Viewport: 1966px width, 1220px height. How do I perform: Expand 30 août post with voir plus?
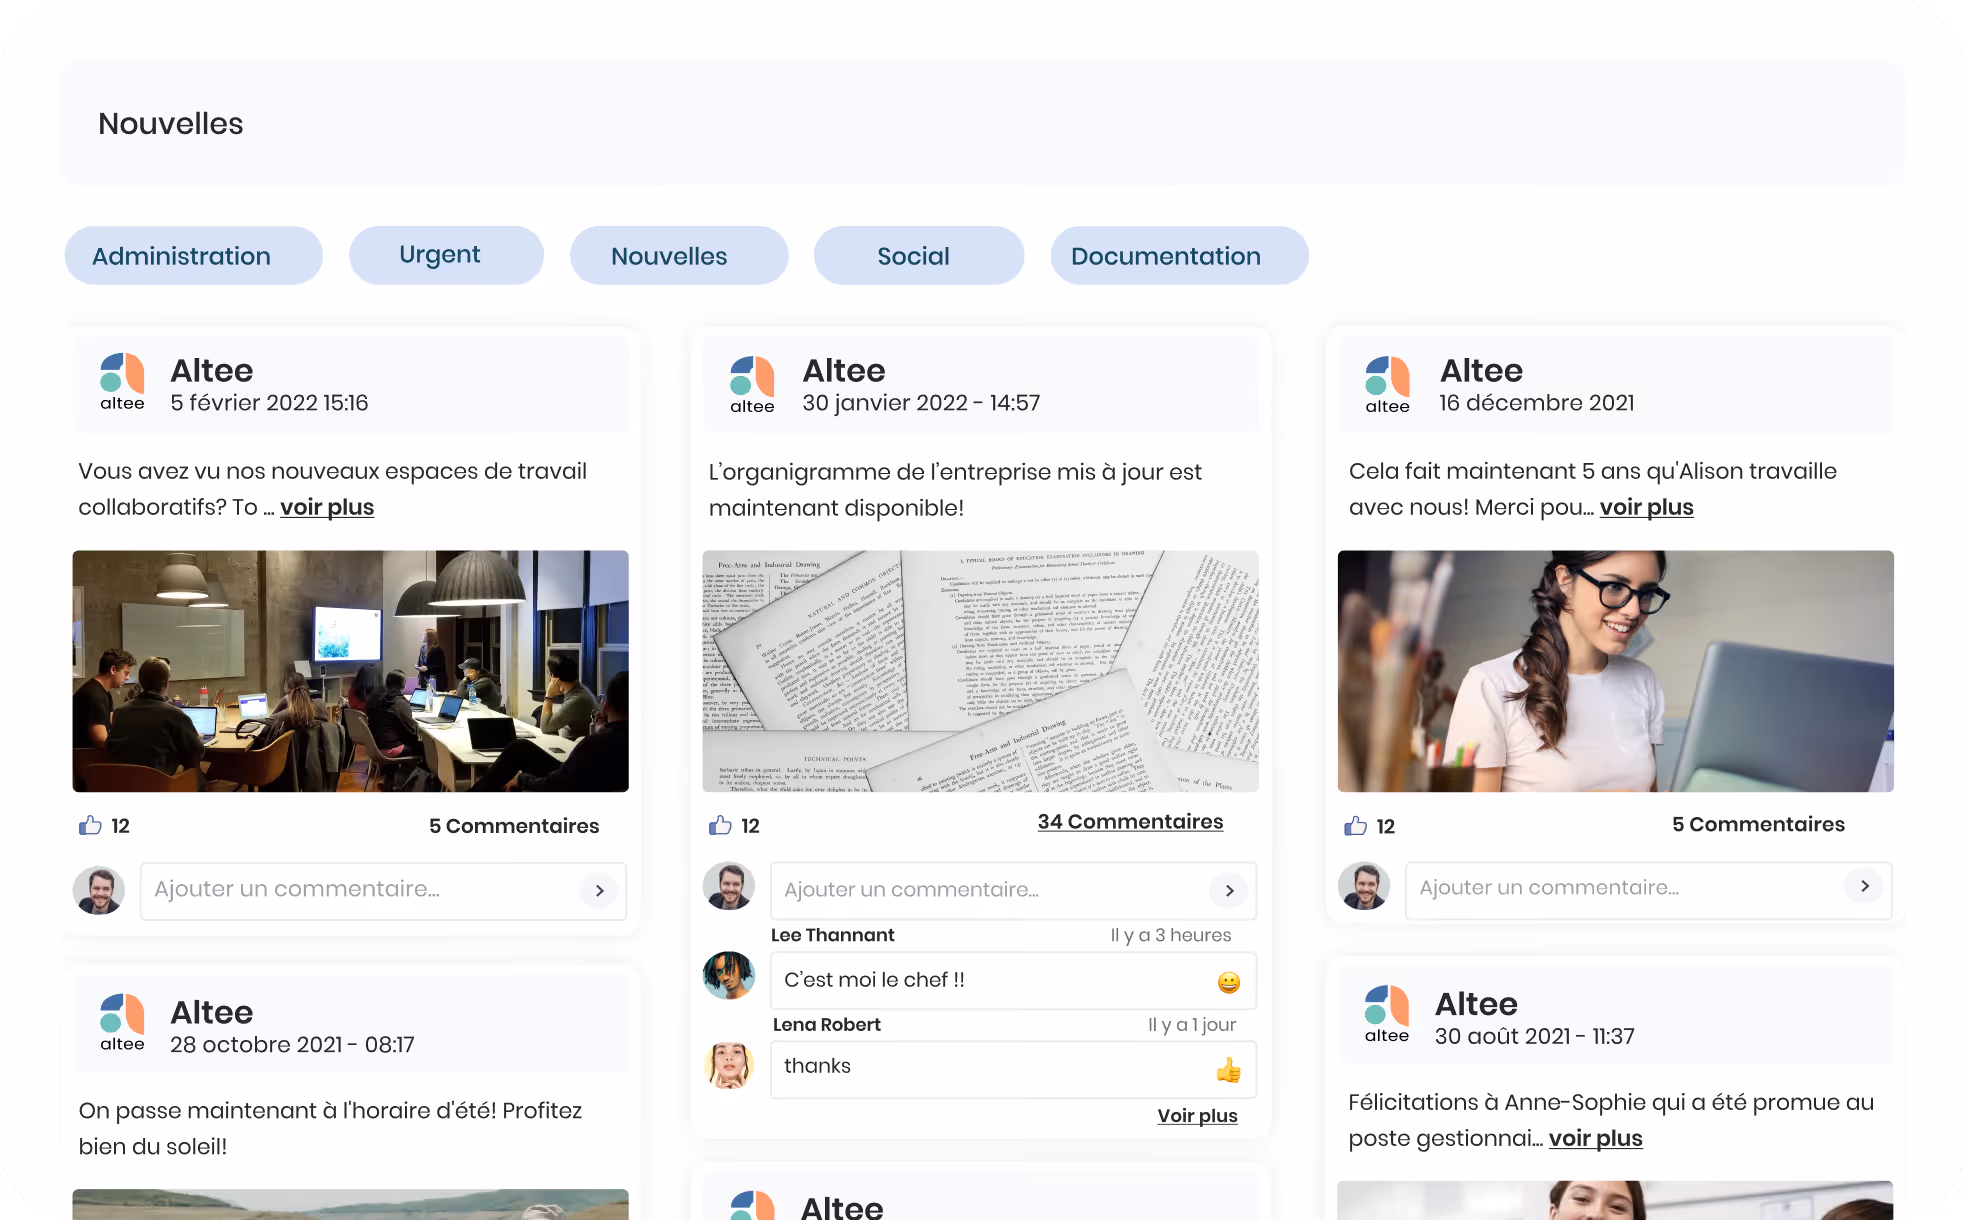(1595, 1138)
